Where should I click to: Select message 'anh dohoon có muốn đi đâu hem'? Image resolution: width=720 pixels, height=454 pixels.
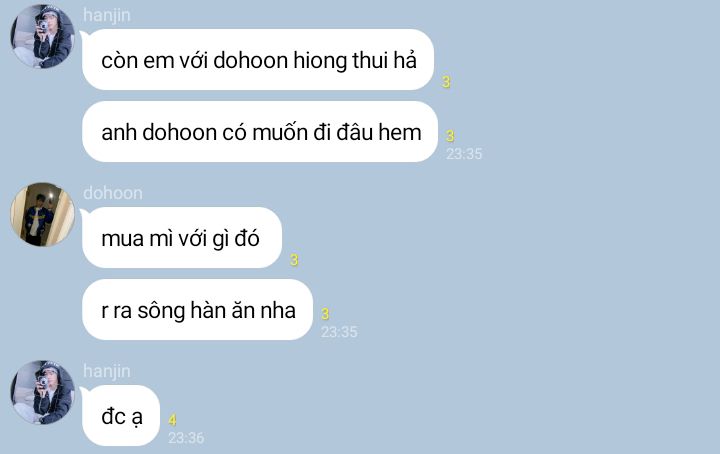pyautogui.click(x=260, y=132)
